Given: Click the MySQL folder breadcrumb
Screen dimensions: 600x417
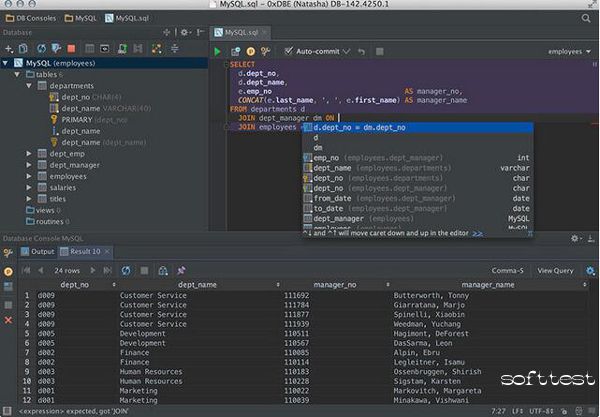Looking at the screenshot, I should click(x=81, y=18).
